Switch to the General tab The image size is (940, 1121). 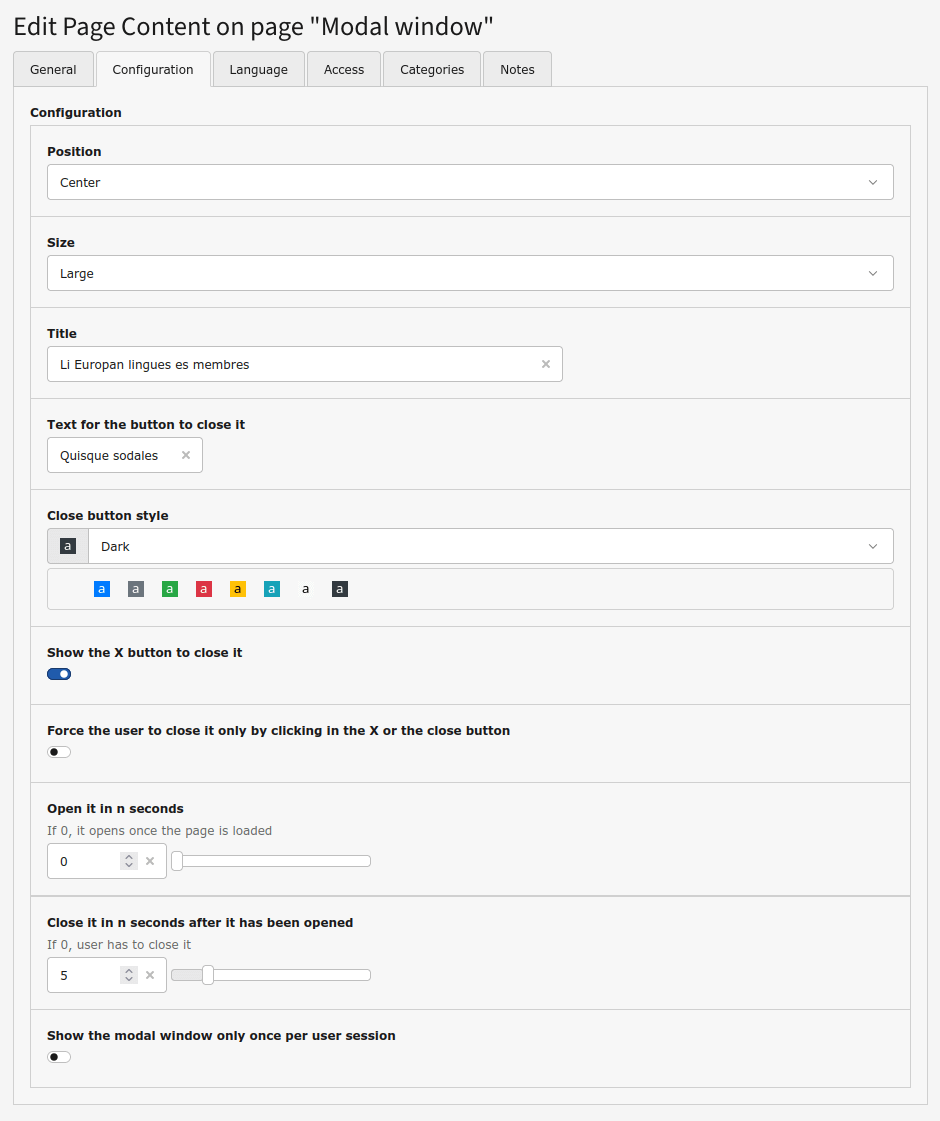click(x=53, y=70)
